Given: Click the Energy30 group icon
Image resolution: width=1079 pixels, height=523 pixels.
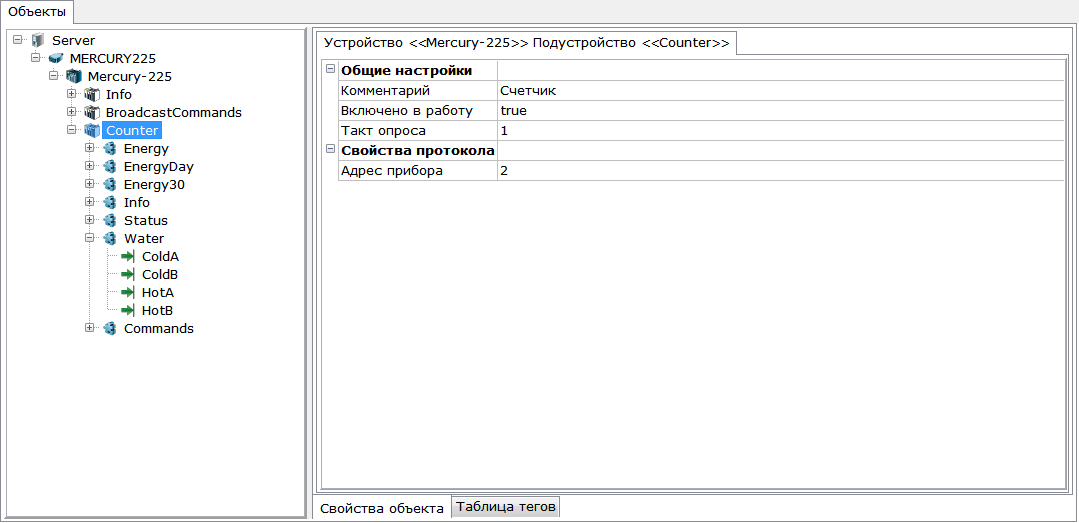Looking at the screenshot, I should pyautogui.click(x=109, y=184).
